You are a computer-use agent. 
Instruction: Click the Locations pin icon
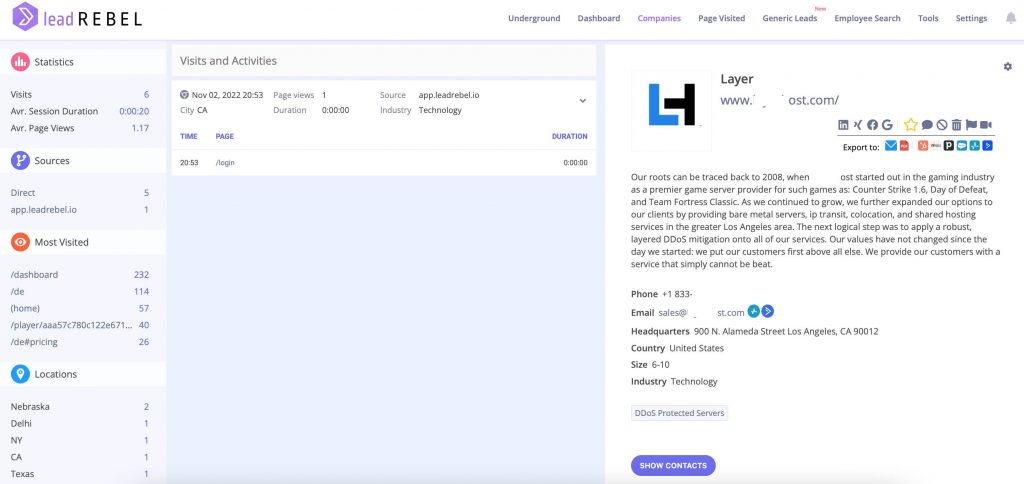click(x=20, y=374)
